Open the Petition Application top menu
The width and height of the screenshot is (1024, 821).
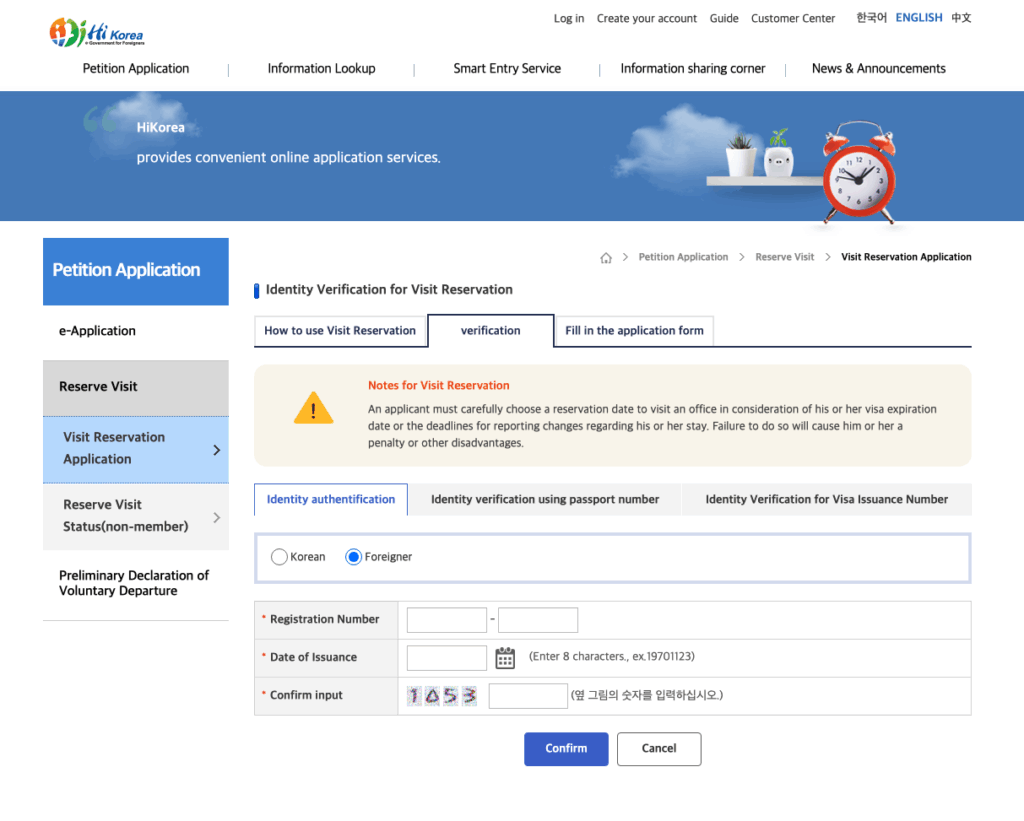[136, 69]
